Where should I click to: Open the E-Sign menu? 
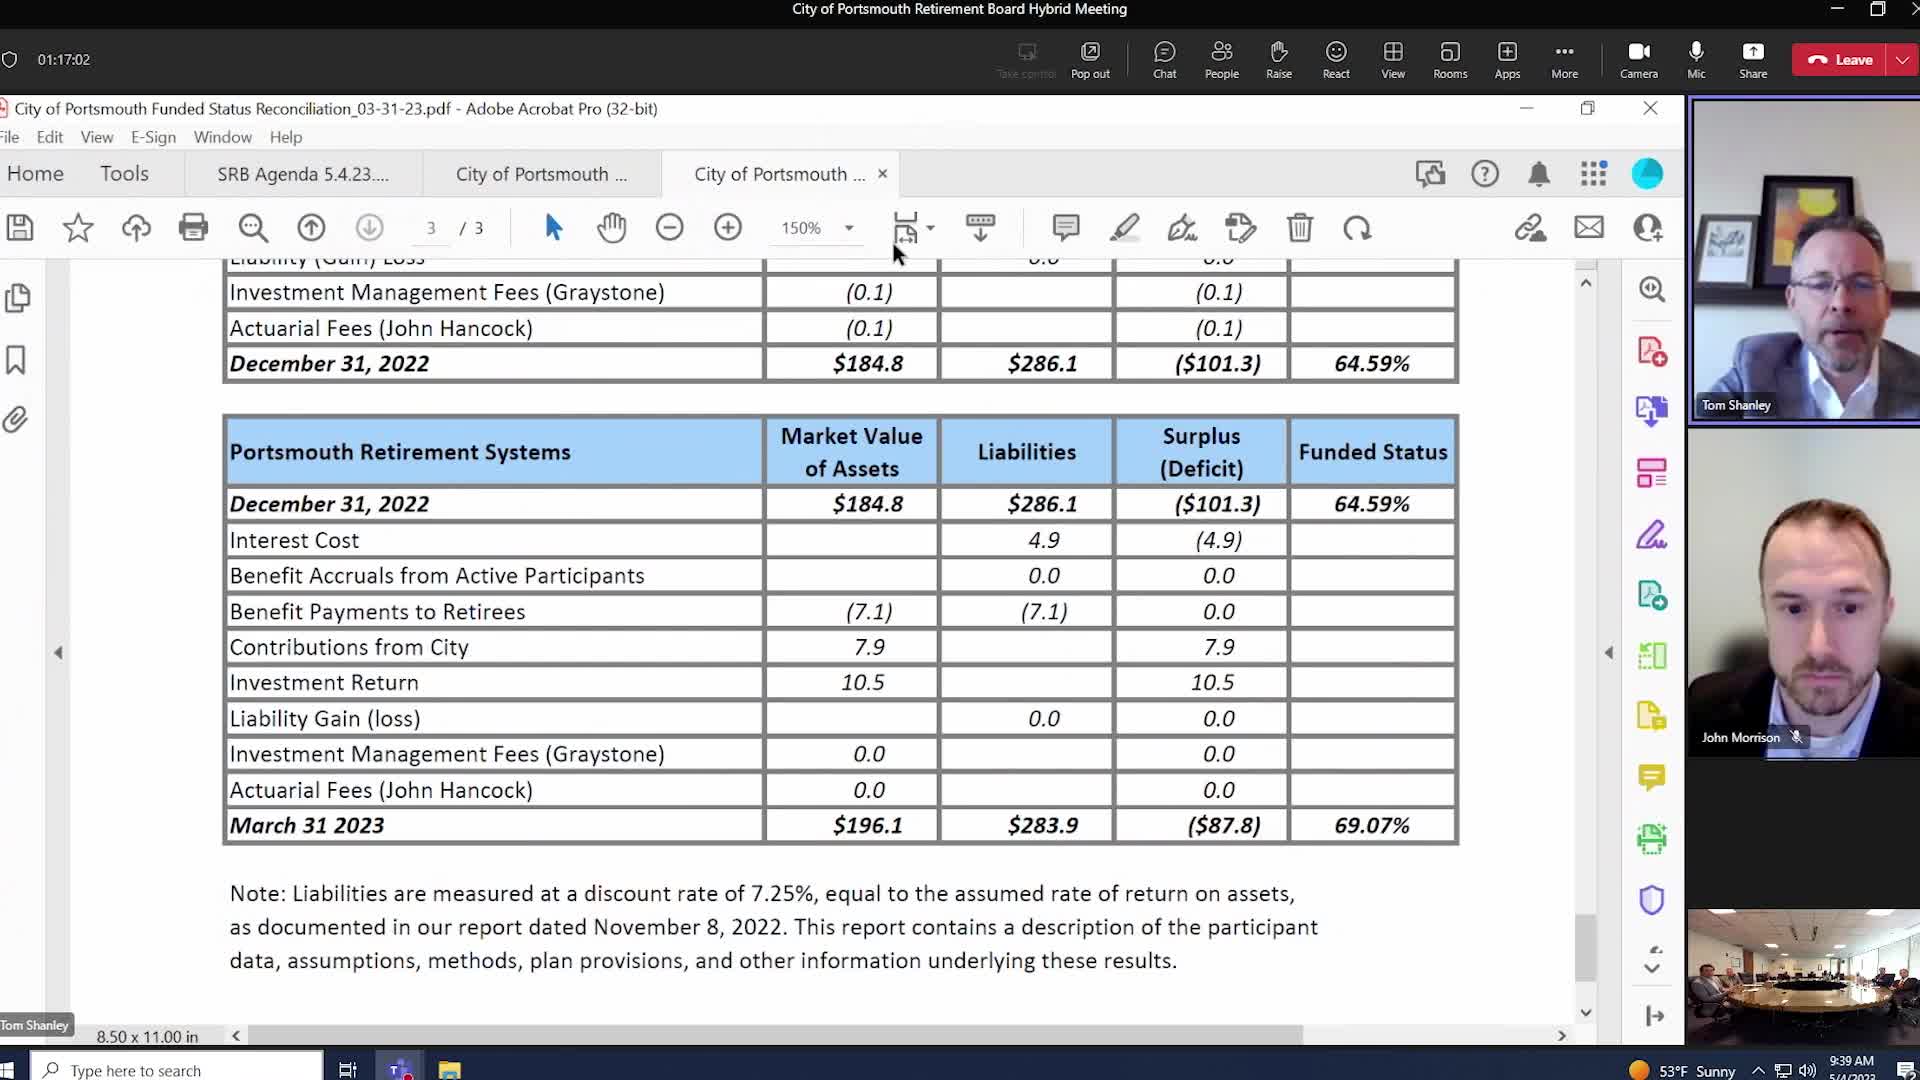pyautogui.click(x=153, y=137)
